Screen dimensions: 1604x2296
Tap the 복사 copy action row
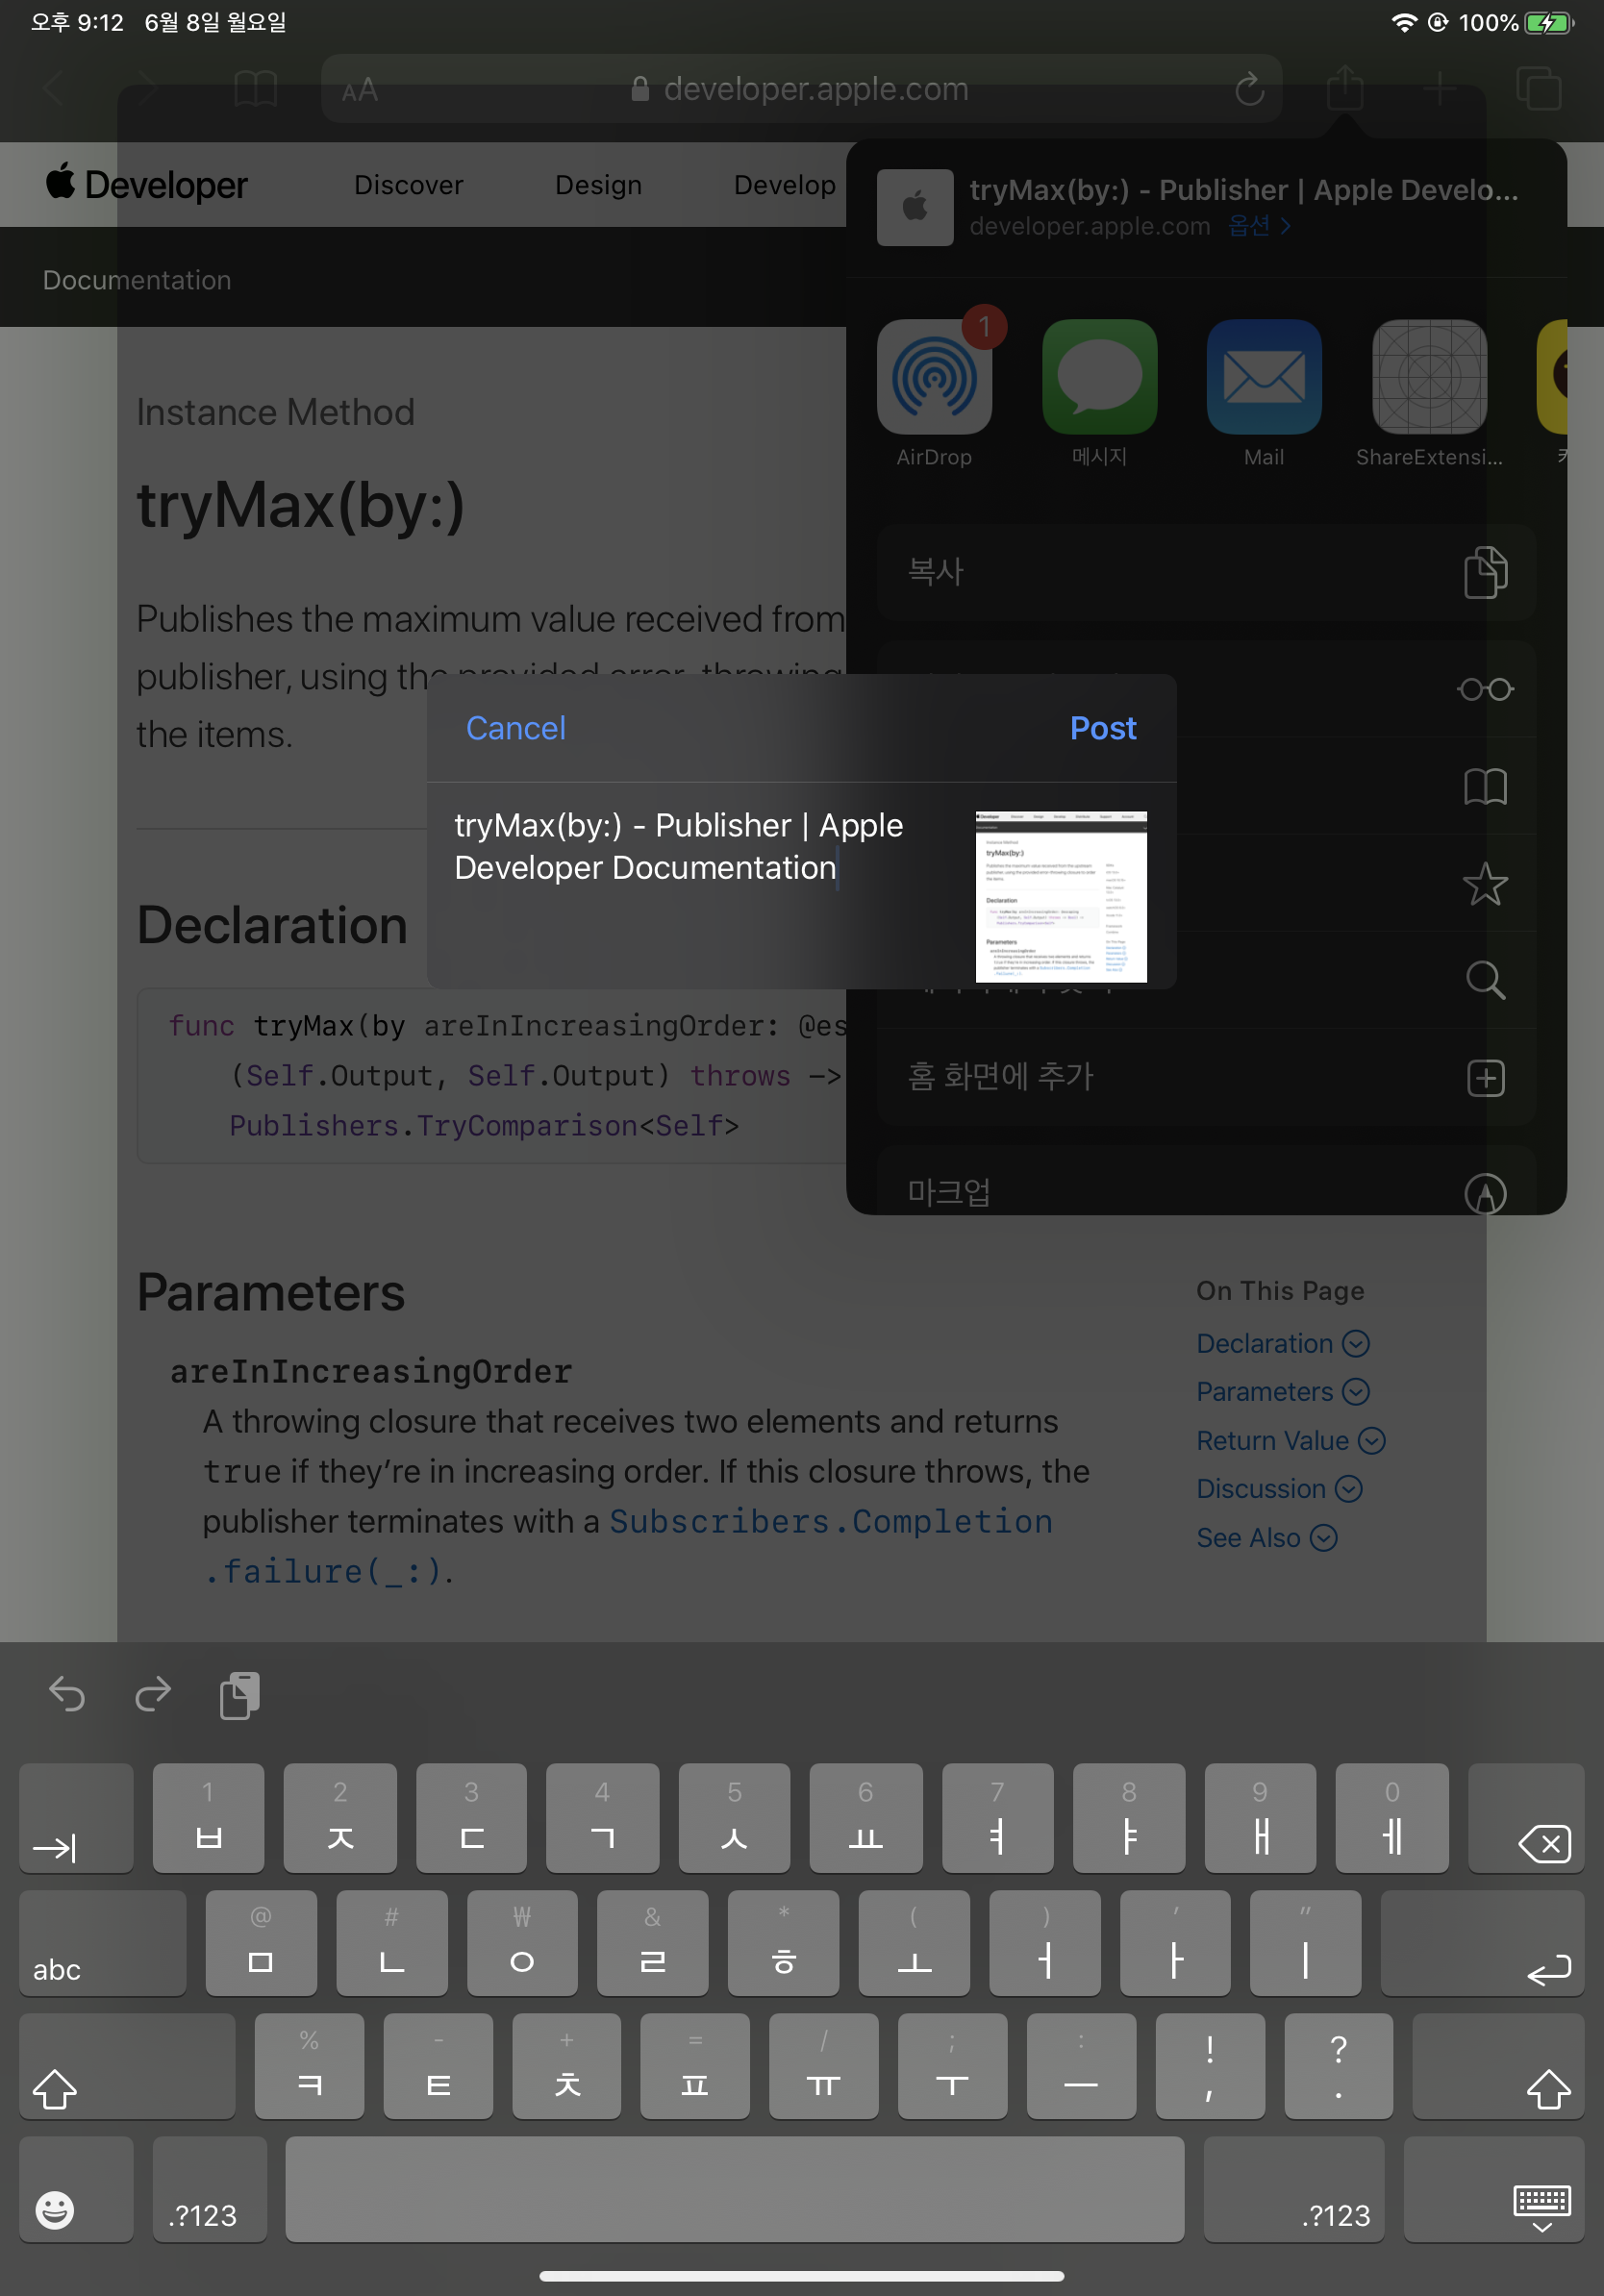pos(1206,572)
